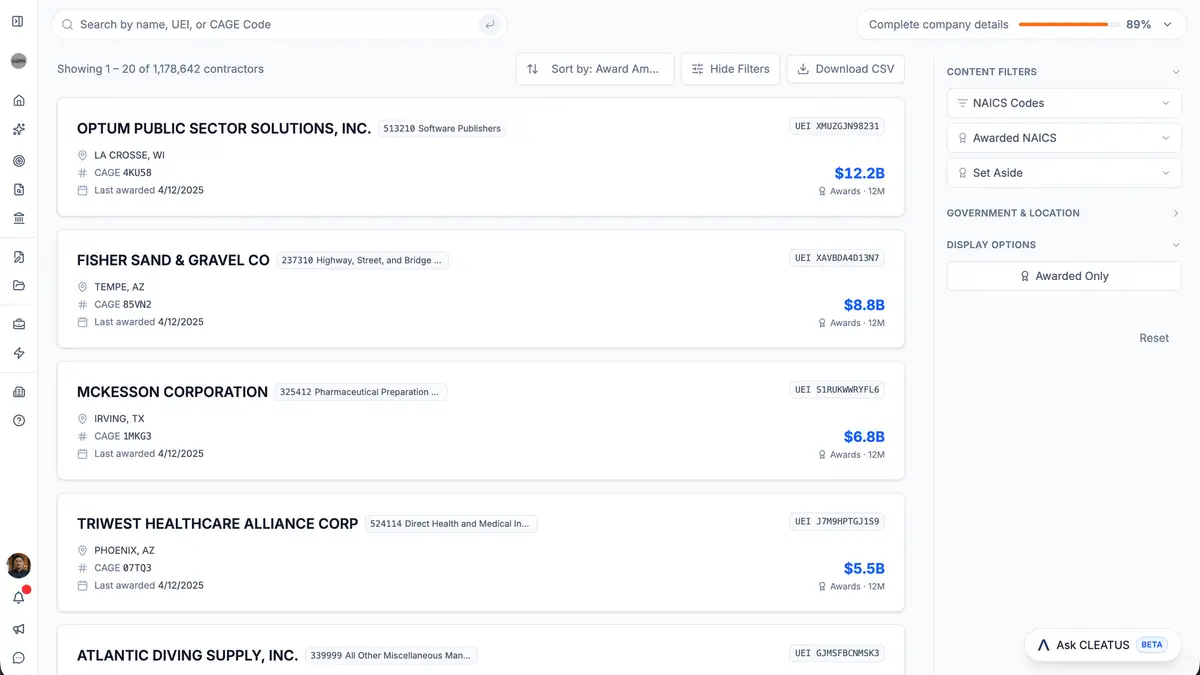Open the user profile avatar photo
The height and width of the screenshot is (675, 1200).
tap(18, 565)
